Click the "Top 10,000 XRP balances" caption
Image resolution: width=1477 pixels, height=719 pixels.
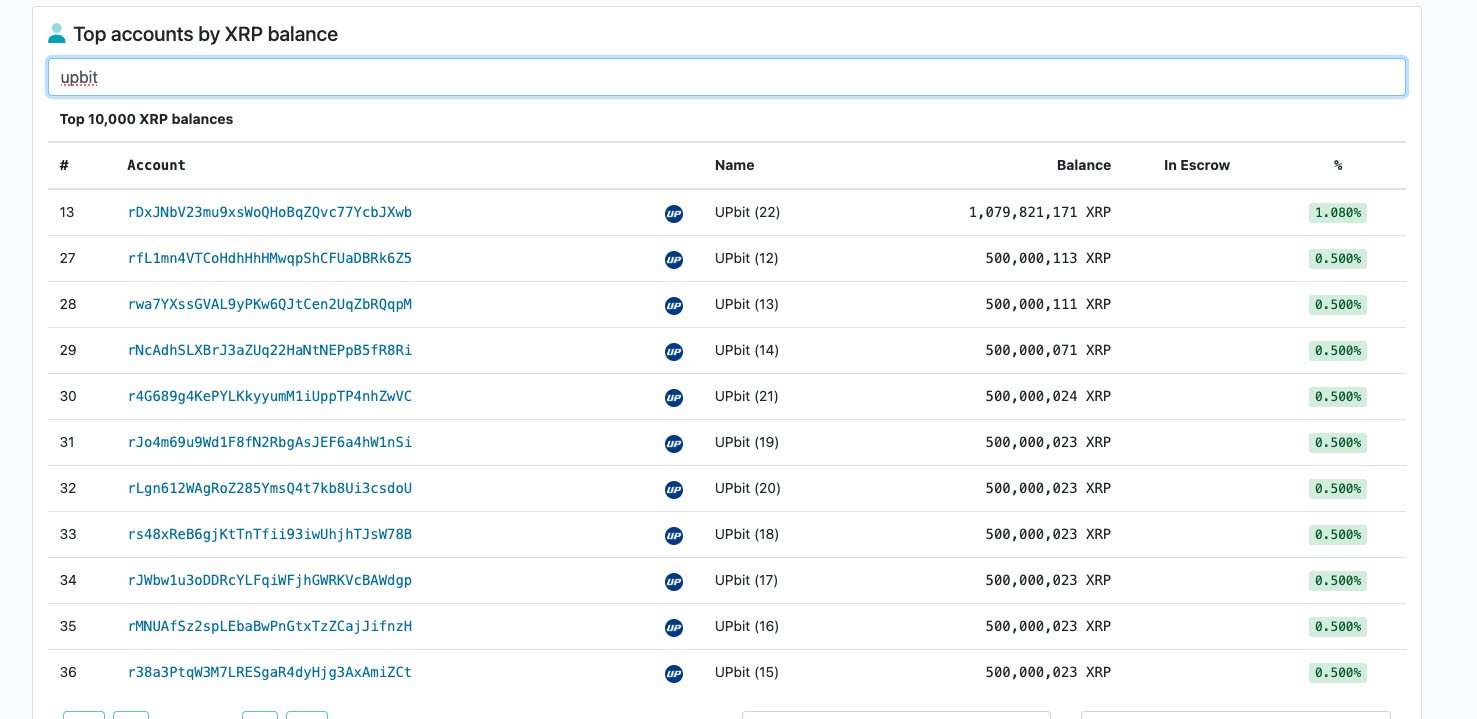(146, 119)
